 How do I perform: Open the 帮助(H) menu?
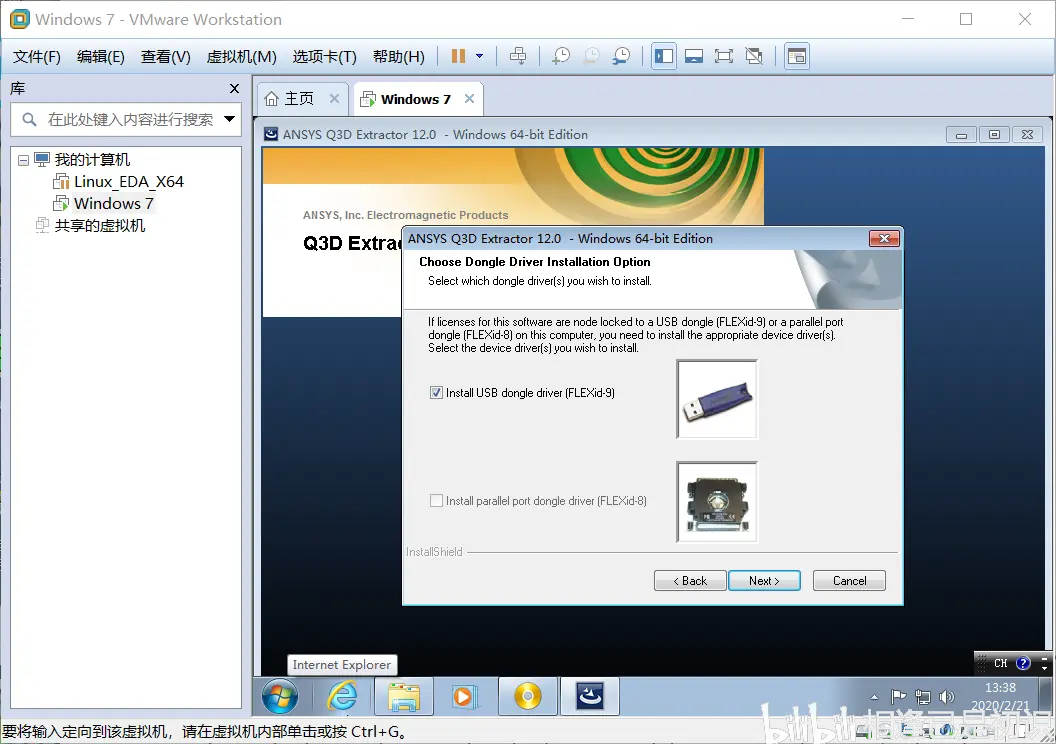tap(399, 57)
